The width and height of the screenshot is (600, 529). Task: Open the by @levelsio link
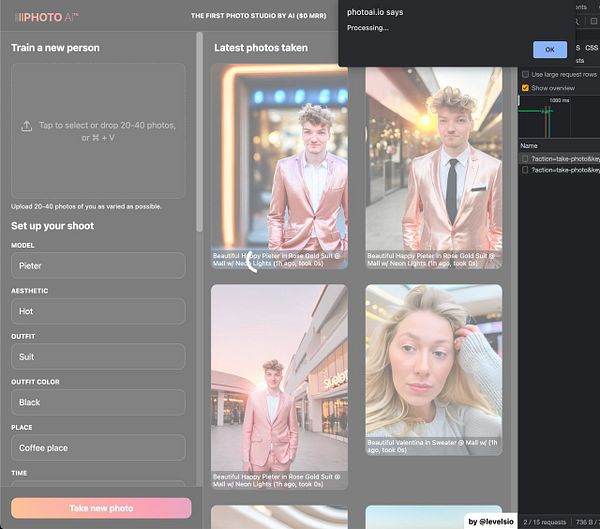point(491,521)
